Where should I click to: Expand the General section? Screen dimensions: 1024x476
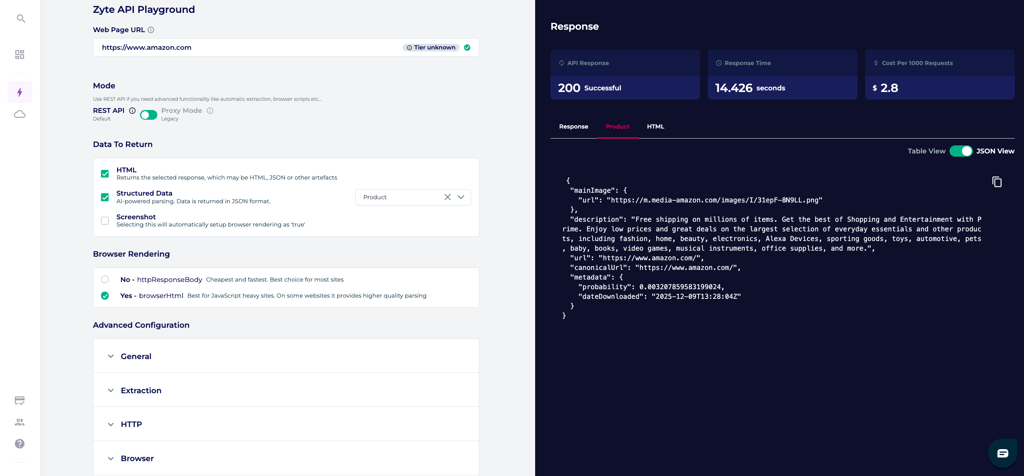(285, 357)
